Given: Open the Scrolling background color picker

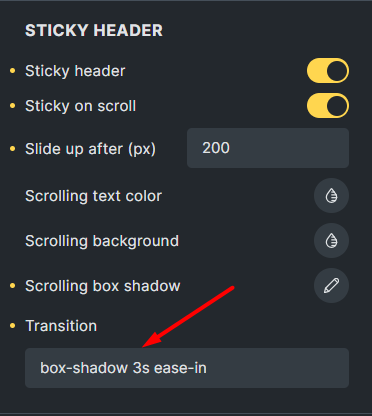Looking at the screenshot, I should (x=331, y=241).
